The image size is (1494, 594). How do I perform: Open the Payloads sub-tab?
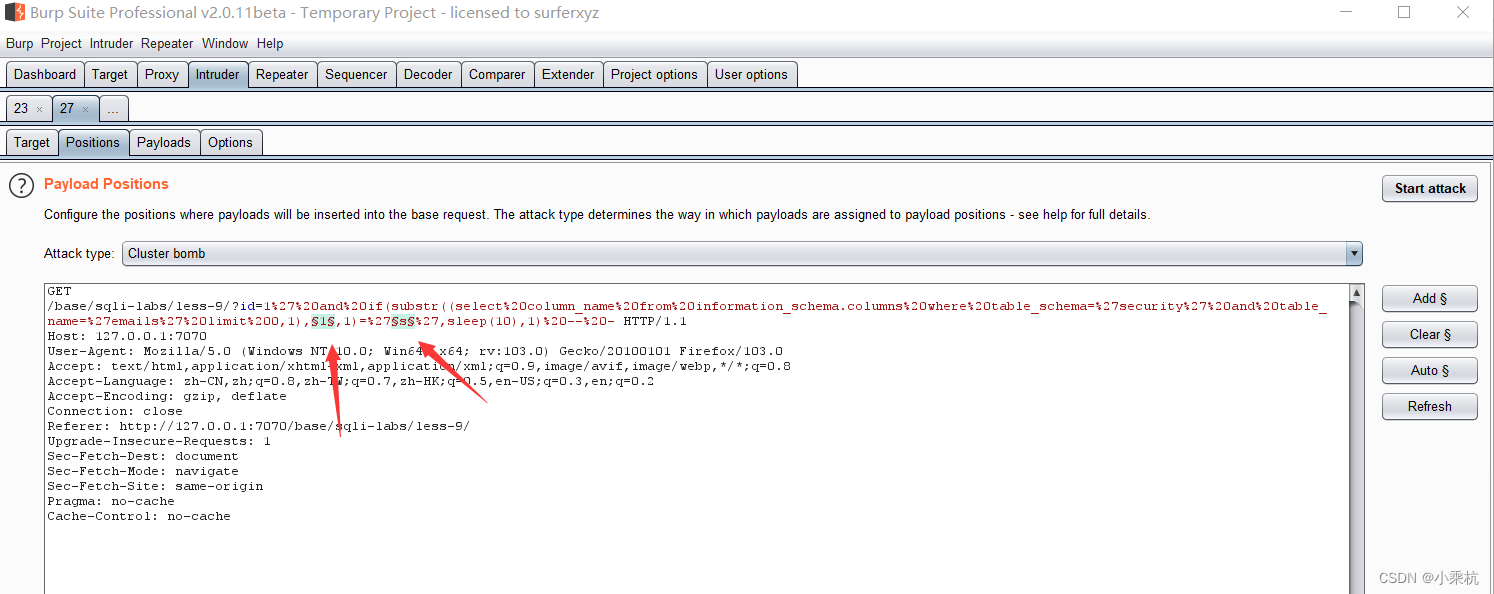[164, 143]
